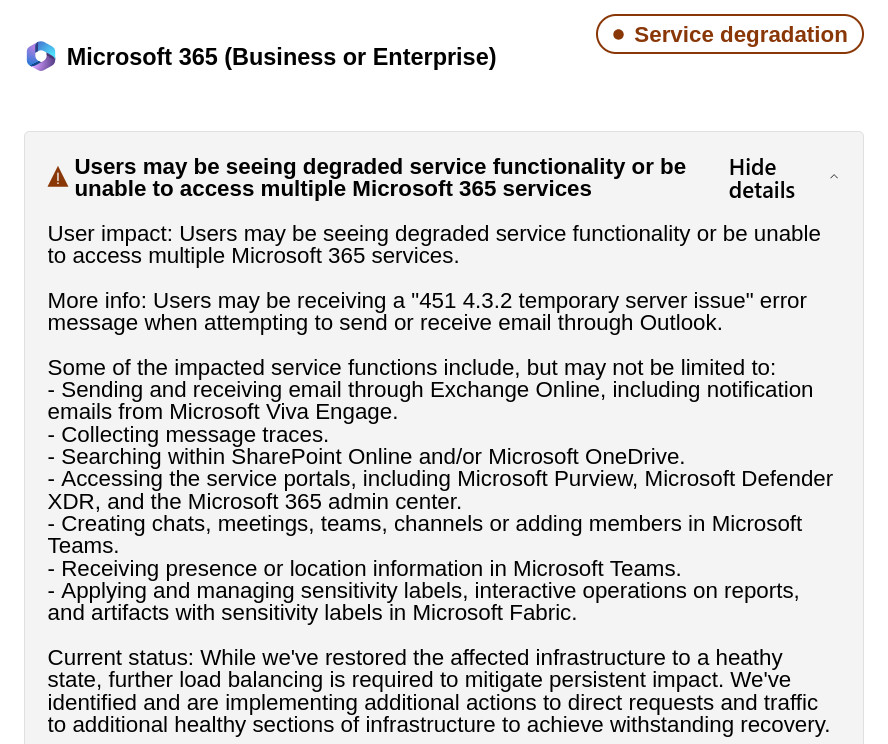Click the "Collecting message traces" bullet item

188,434
